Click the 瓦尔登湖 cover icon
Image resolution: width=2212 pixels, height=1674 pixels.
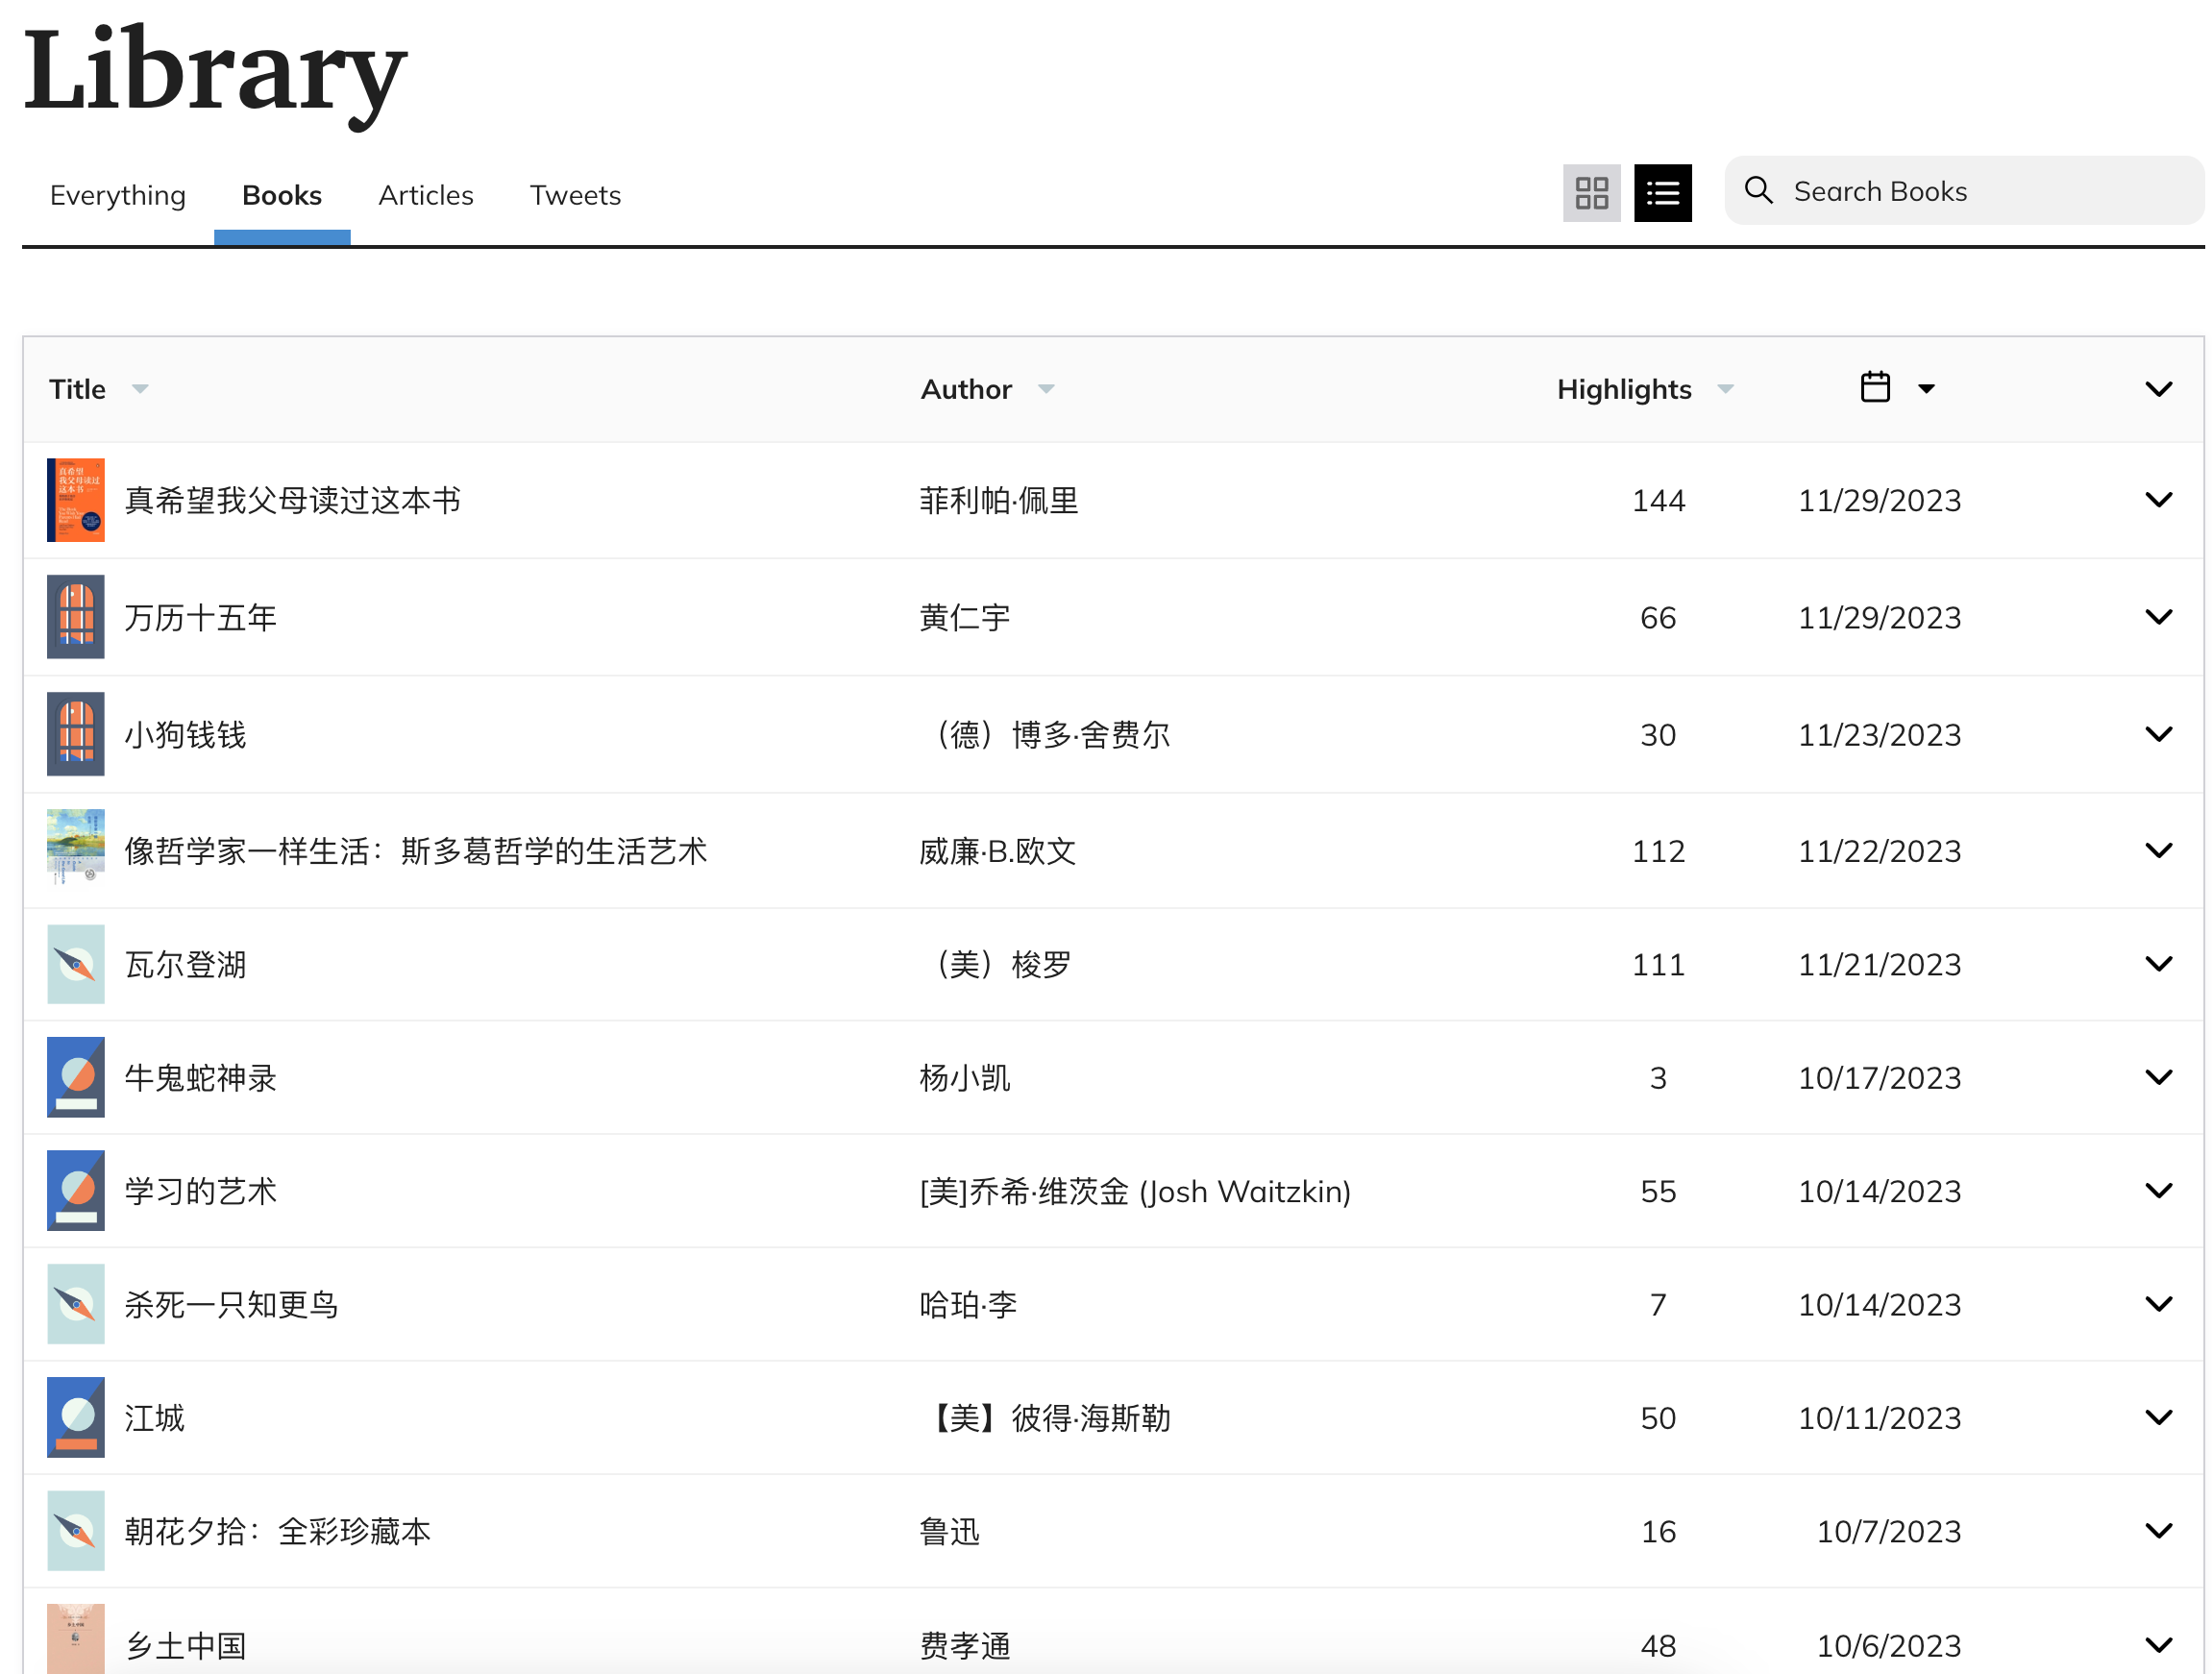[x=76, y=964]
